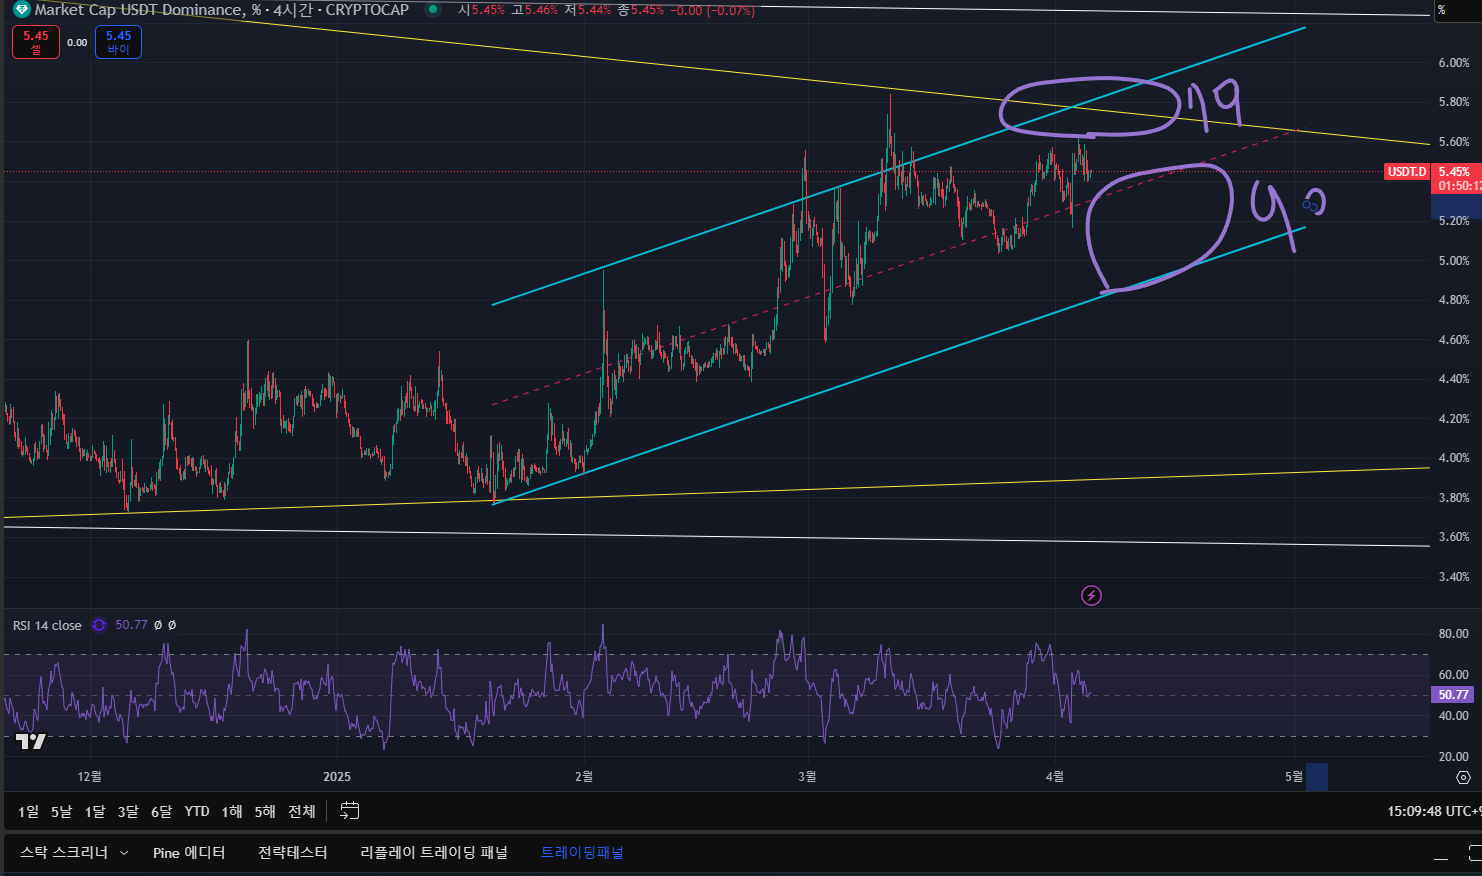Select the 전체 date range
The width and height of the screenshot is (1482, 876).
(x=302, y=811)
